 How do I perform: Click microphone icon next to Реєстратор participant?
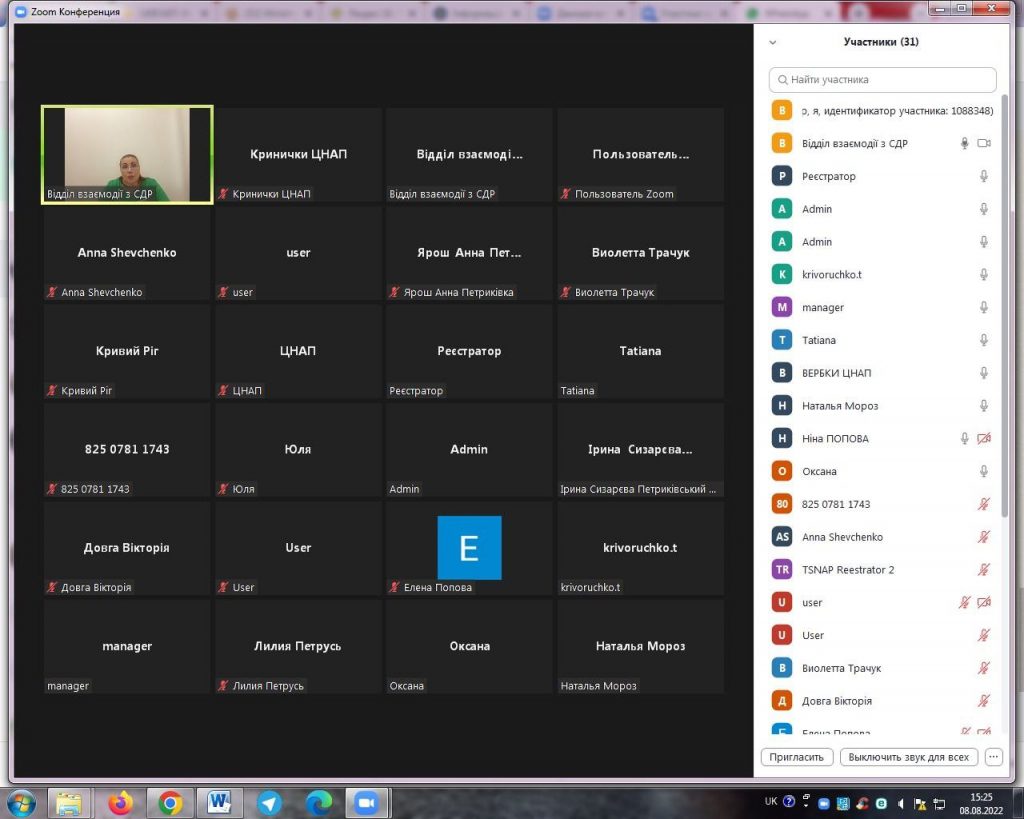tap(984, 176)
